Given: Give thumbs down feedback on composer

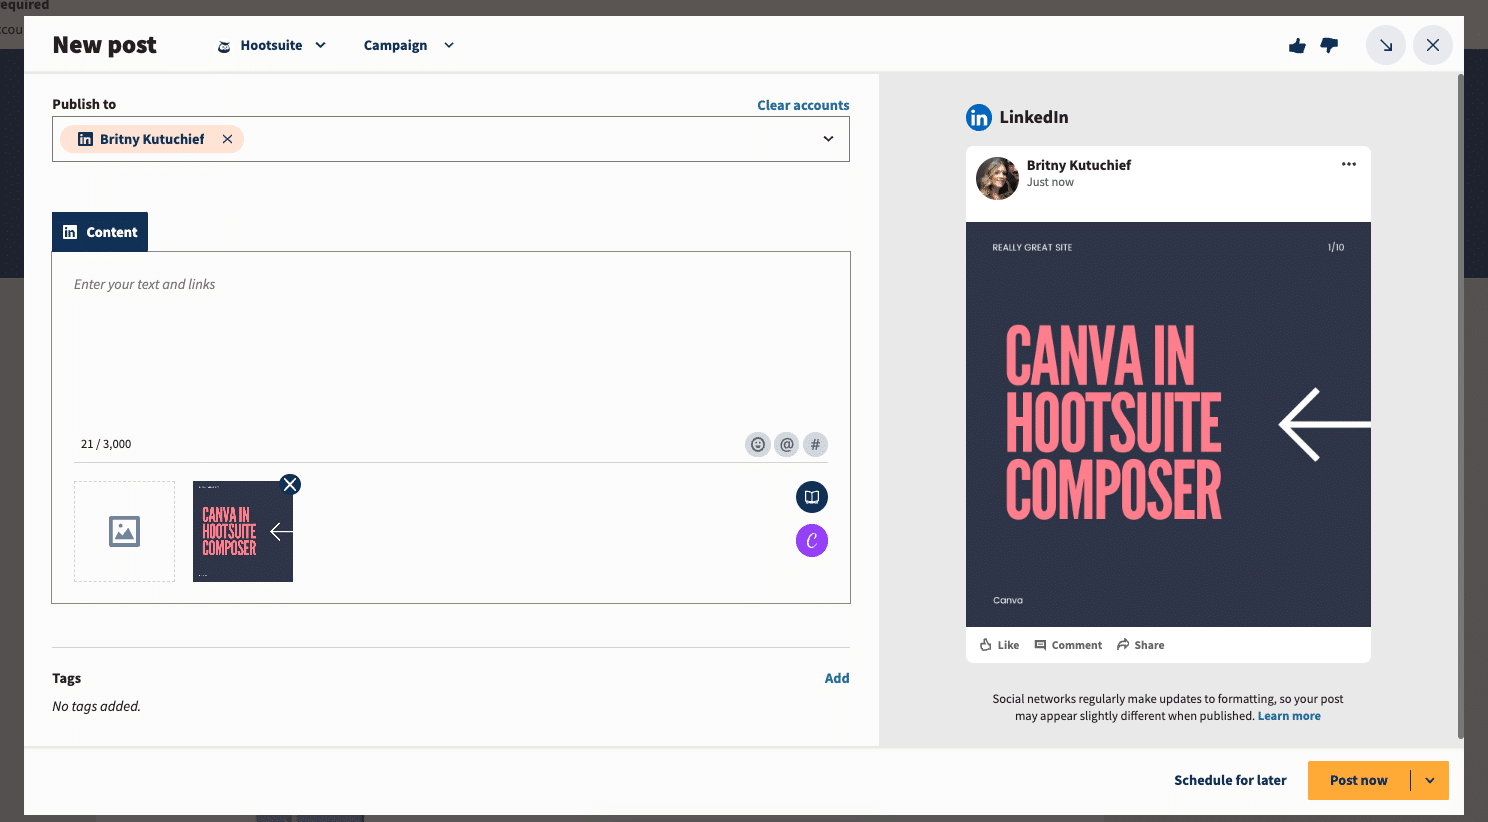Looking at the screenshot, I should (1329, 45).
